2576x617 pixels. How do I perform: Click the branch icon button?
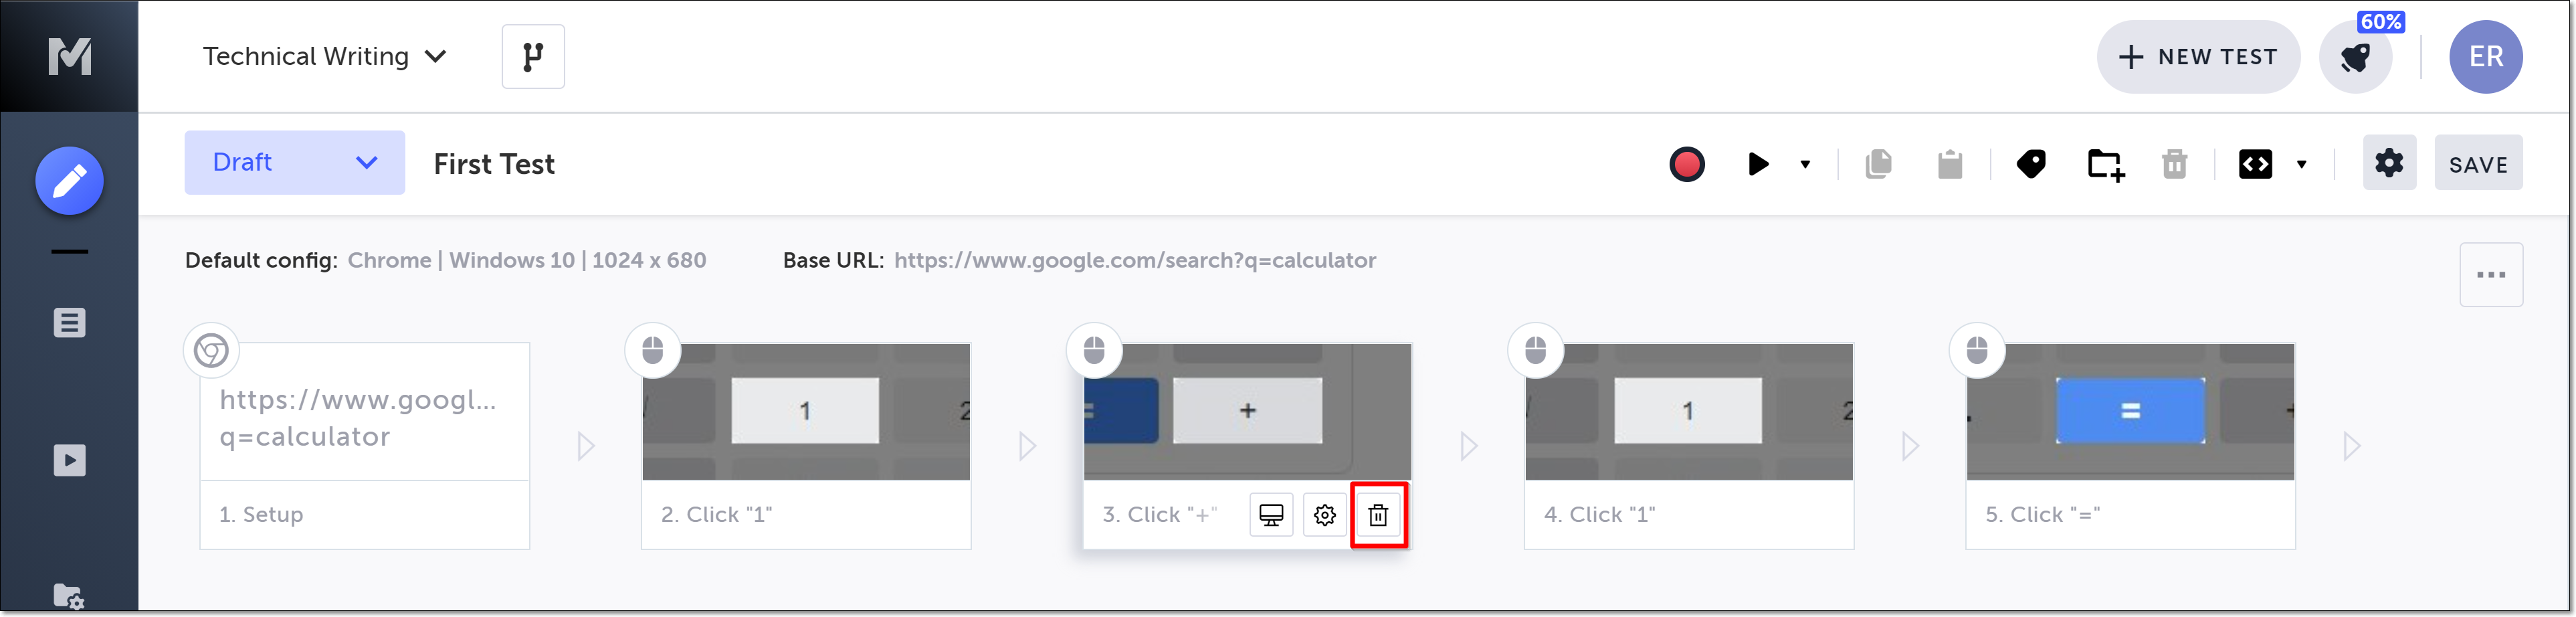coord(532,57)
